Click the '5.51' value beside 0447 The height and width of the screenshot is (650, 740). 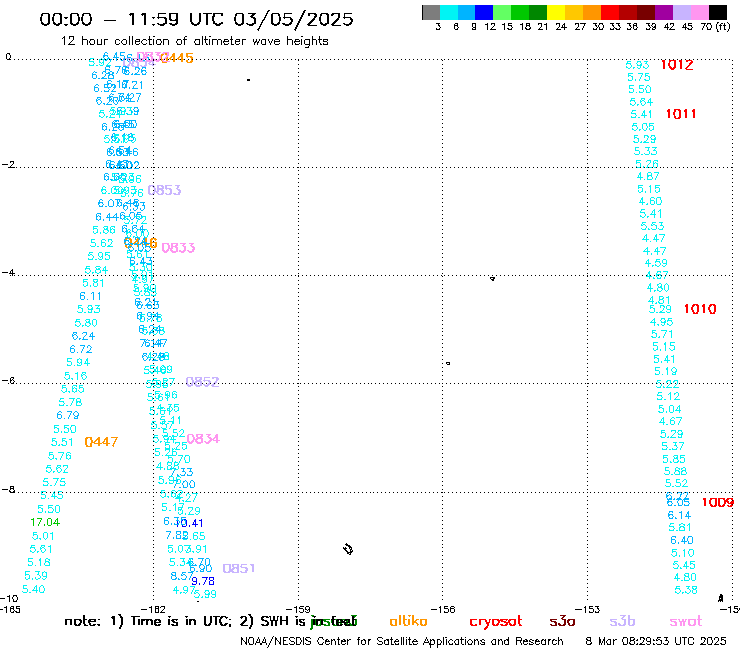point(62,443)
